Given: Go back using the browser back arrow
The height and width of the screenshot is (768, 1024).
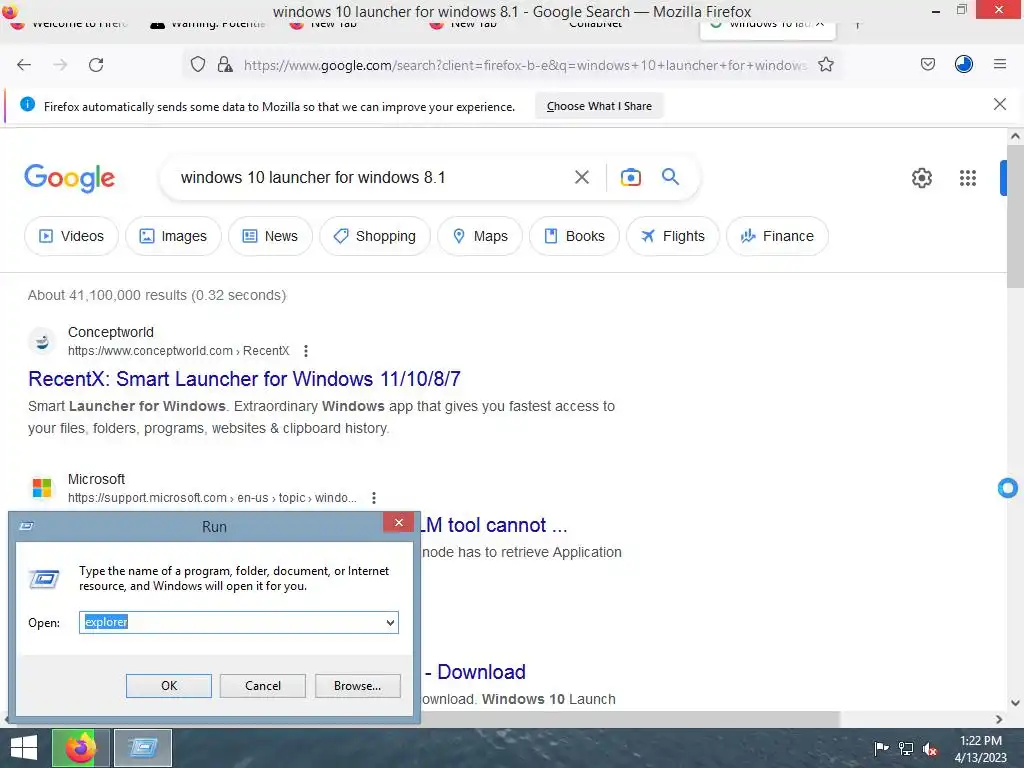Looking at the screenshot, I should click(x=24, y=65).
